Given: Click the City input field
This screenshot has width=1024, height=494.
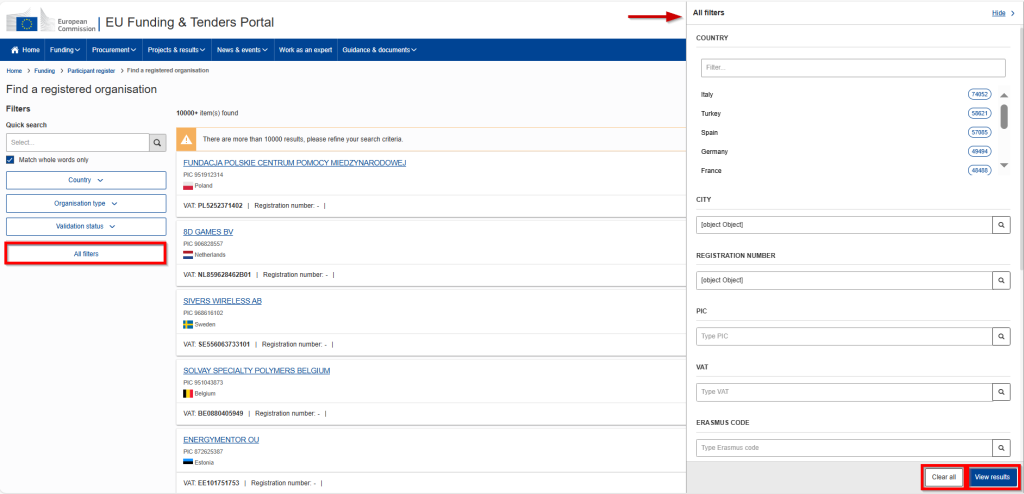Looking at the screenshot, I should pyautogui.click(x=844, y=225).
